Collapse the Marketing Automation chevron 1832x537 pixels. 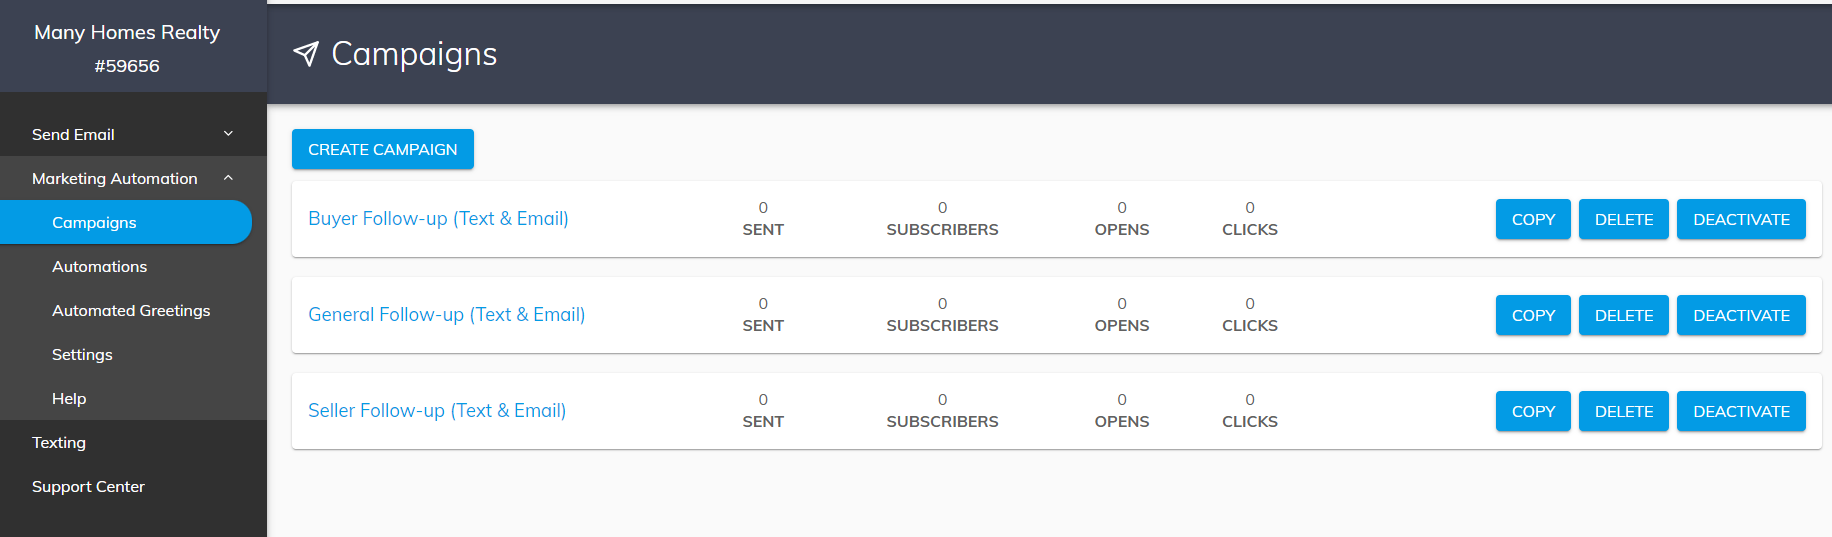(228, 178)
